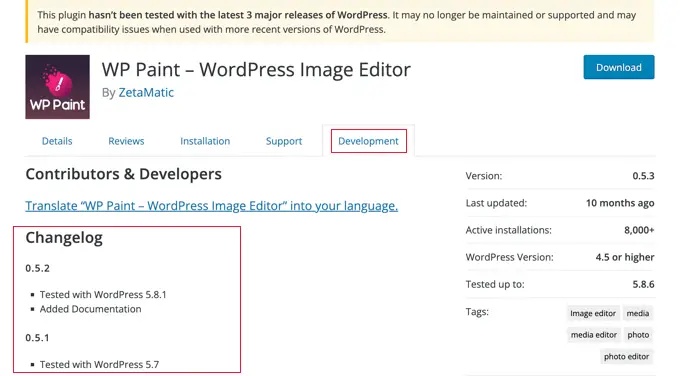Select the 0.5.2 changelog version label
Viewport: 680px width, 376px height.
click(37, 268)
